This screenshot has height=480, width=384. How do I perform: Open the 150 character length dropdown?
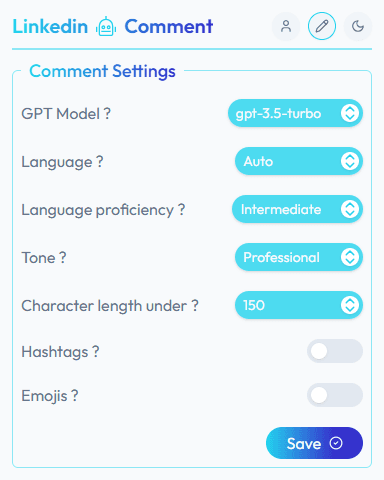pos(299,305)
